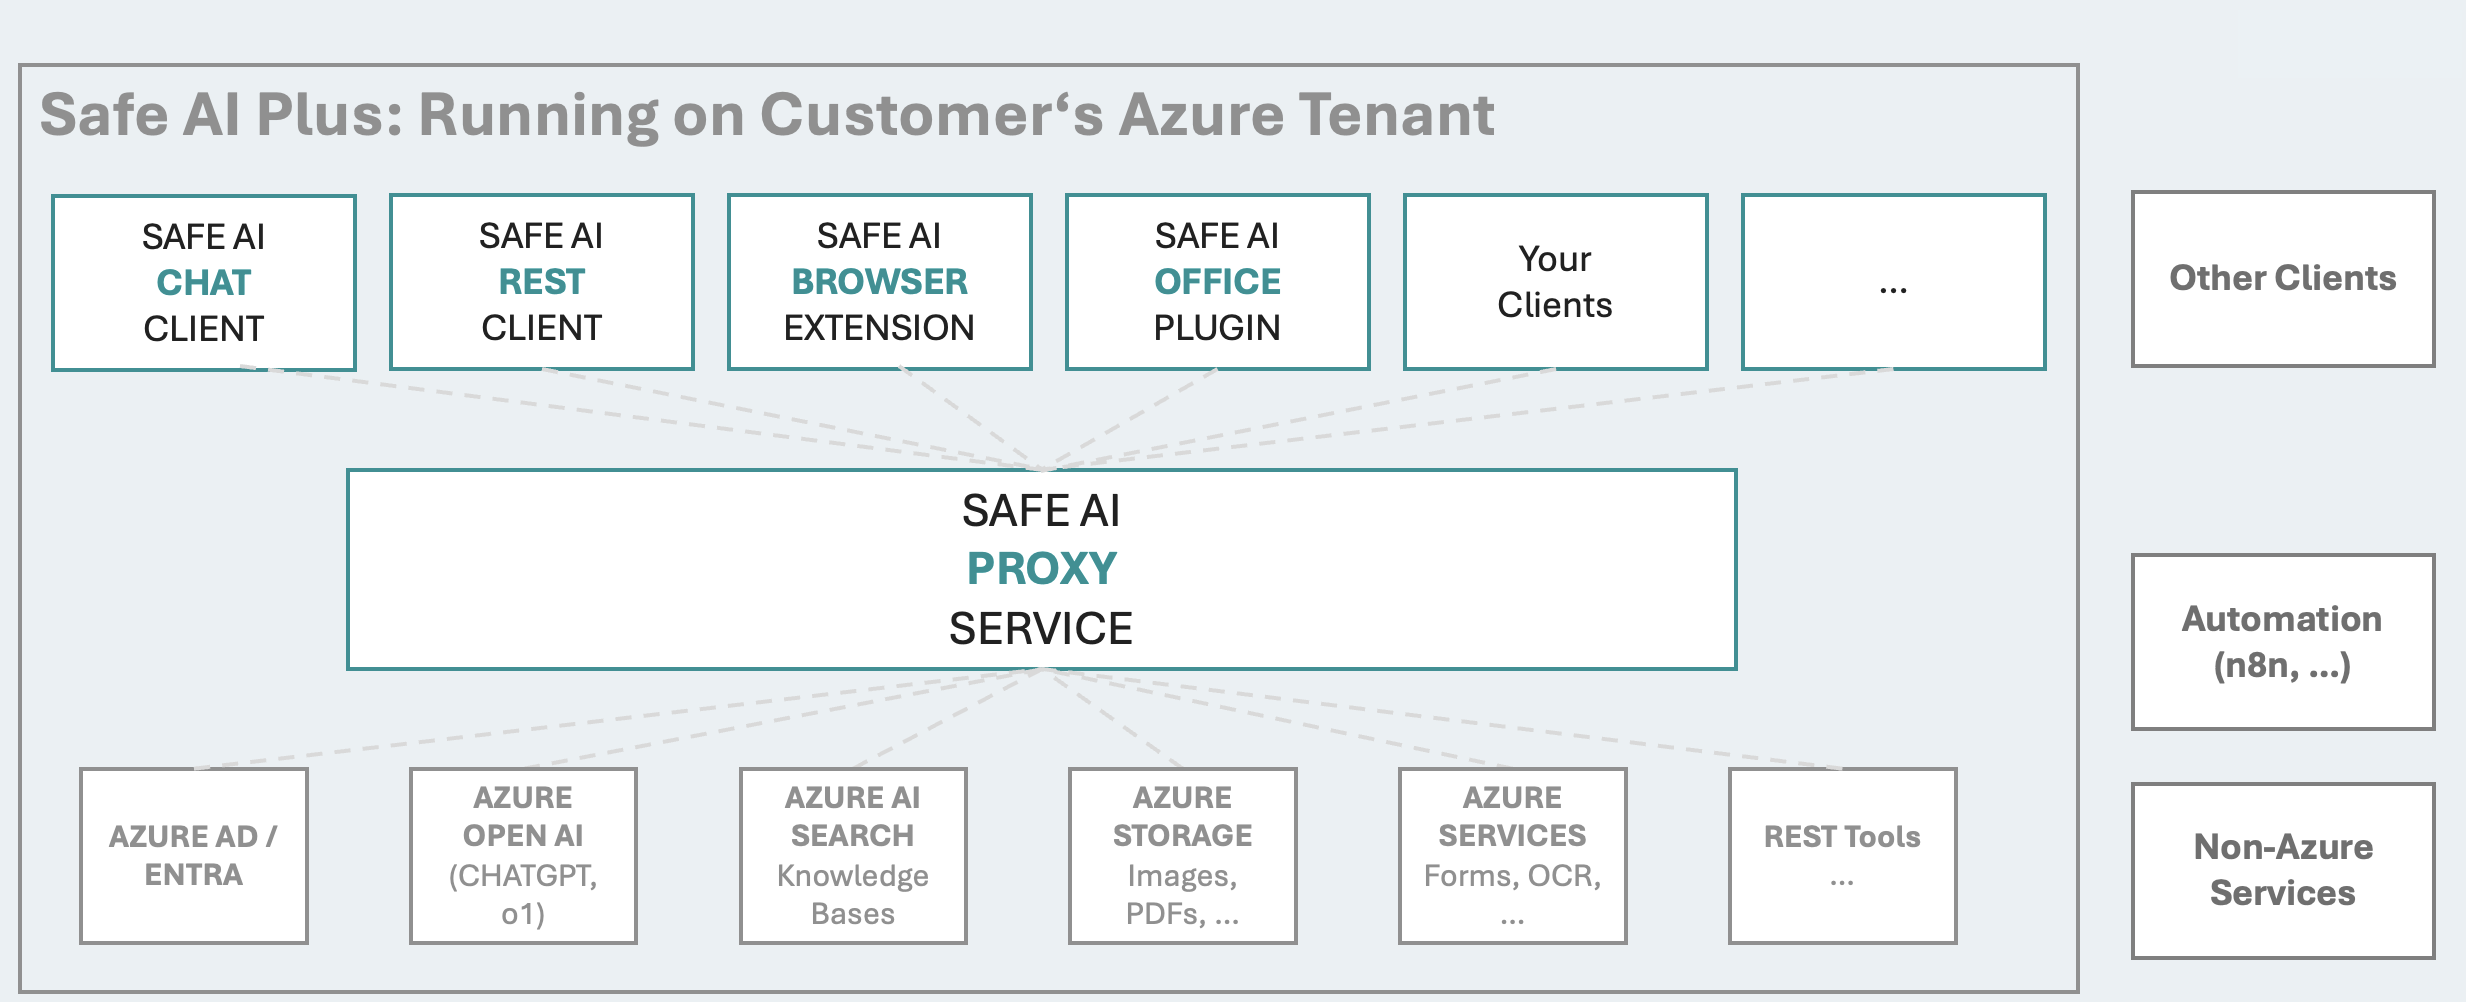
Task: Open the Other Clients box
Action: pyautogui.click(x=2283, y=279)
